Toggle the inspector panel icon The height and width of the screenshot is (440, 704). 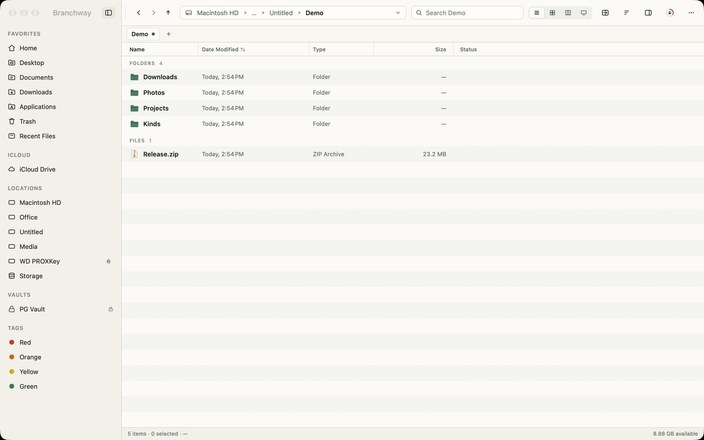click(x=648, y=13)
